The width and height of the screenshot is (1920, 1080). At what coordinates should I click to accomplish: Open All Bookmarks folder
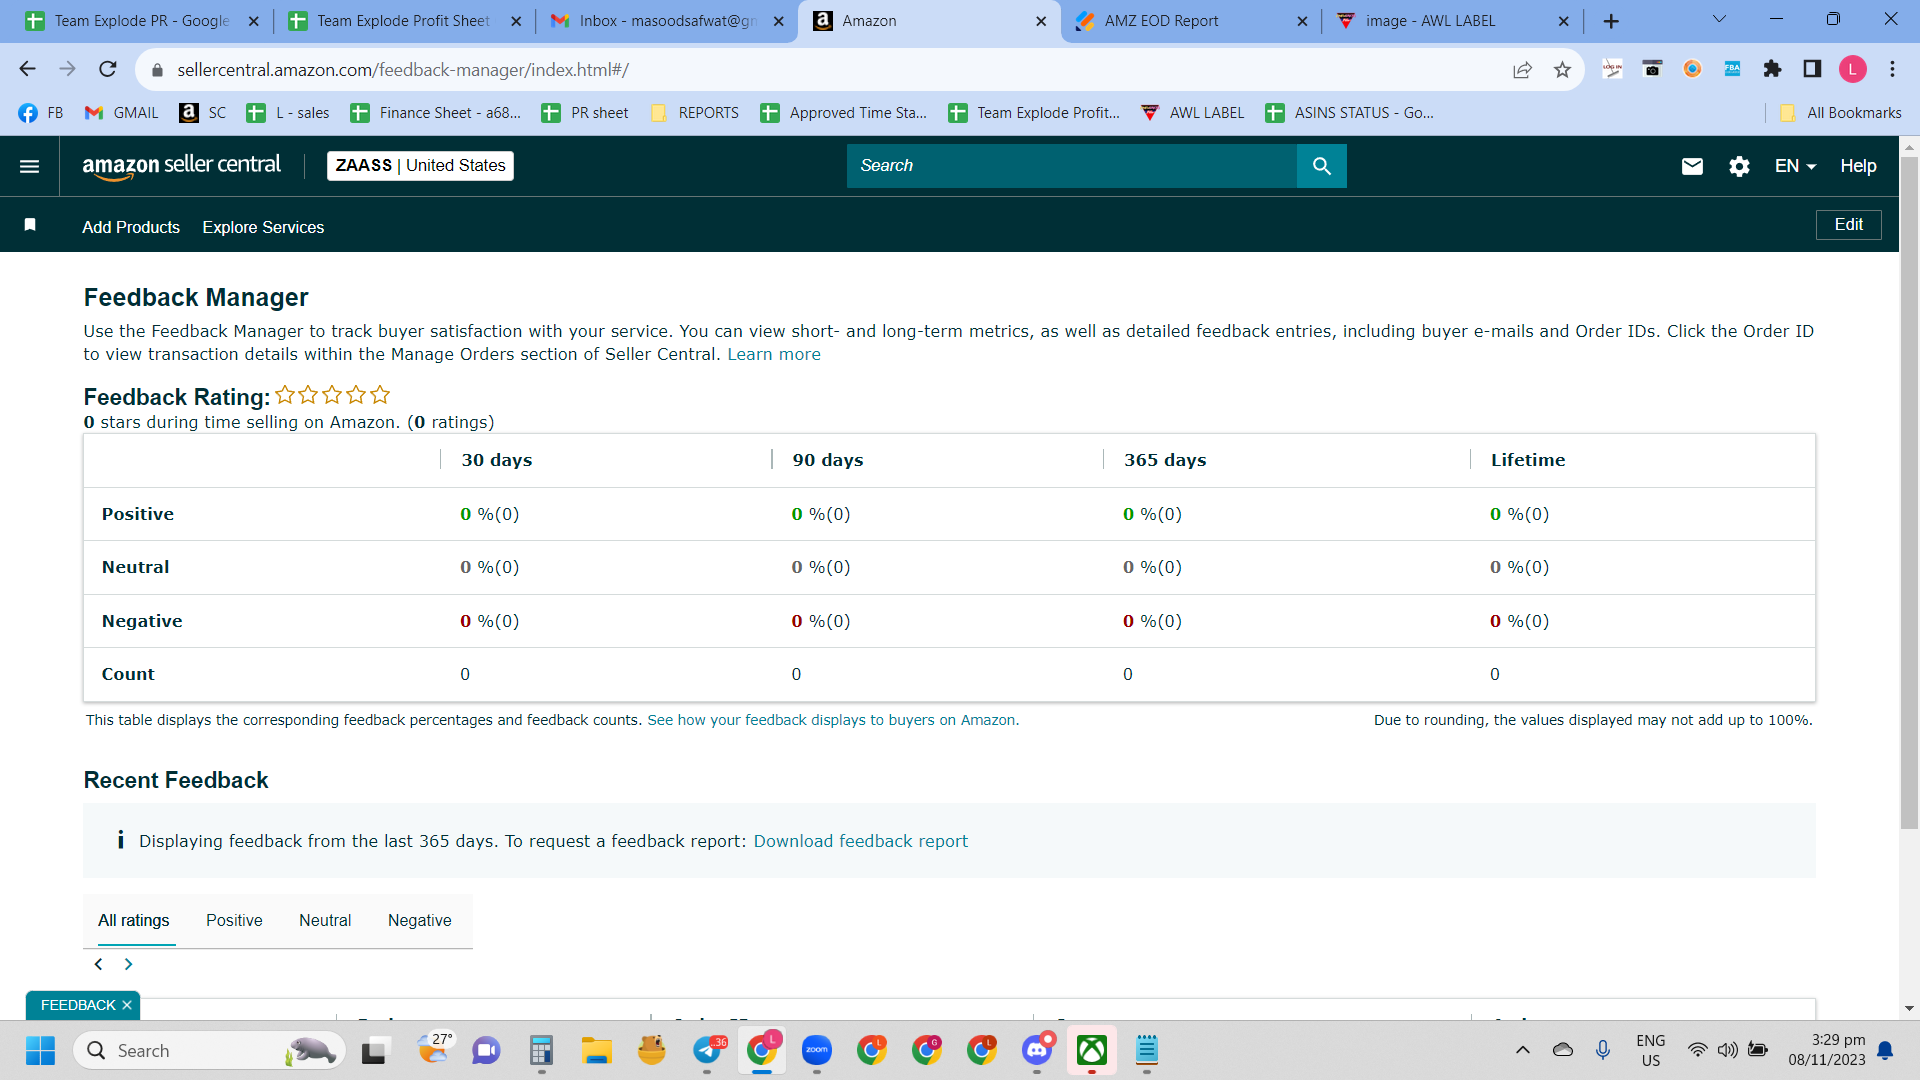click(1841, 113)
